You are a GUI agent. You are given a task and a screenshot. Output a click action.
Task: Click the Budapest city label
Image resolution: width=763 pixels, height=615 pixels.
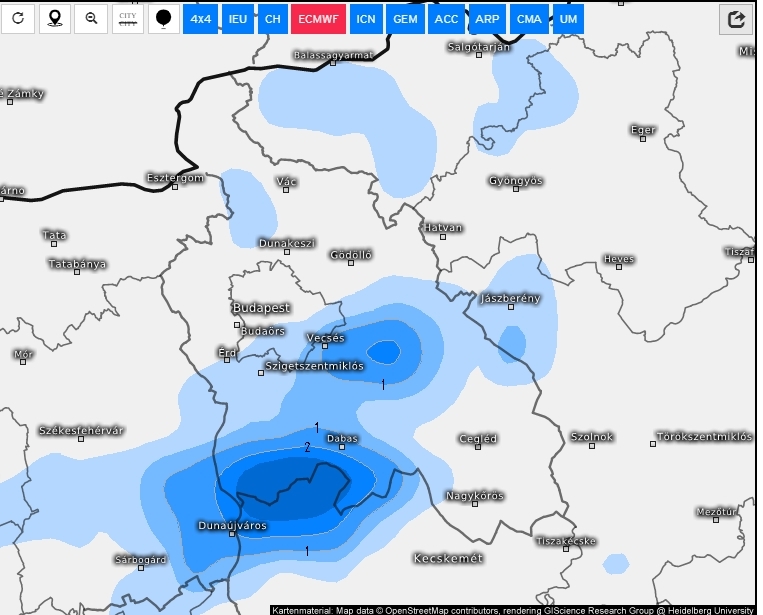261,308
